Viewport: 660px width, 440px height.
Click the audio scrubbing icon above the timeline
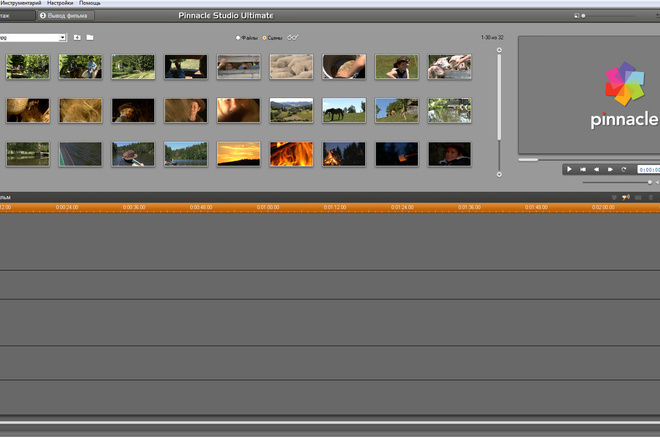[x=625, y=197]
